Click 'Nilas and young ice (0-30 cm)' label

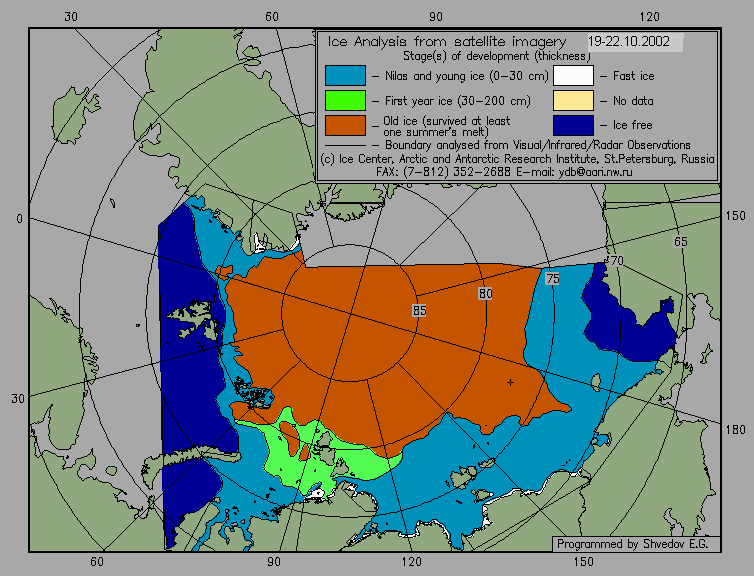coord(466,76)
